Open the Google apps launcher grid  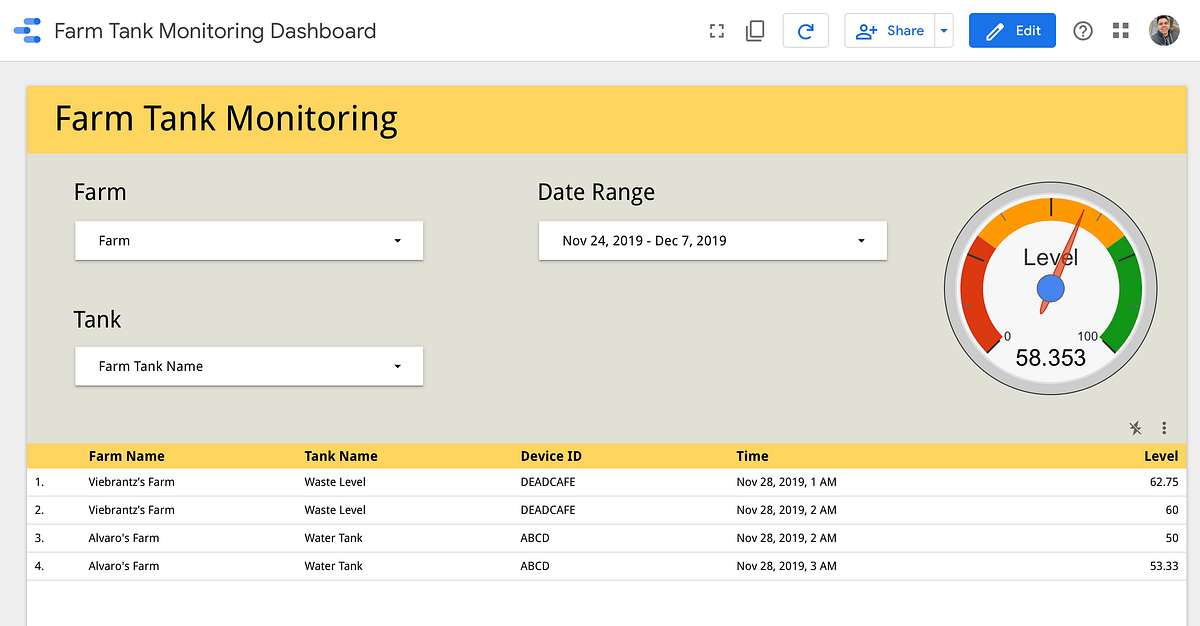[1120, 30]
